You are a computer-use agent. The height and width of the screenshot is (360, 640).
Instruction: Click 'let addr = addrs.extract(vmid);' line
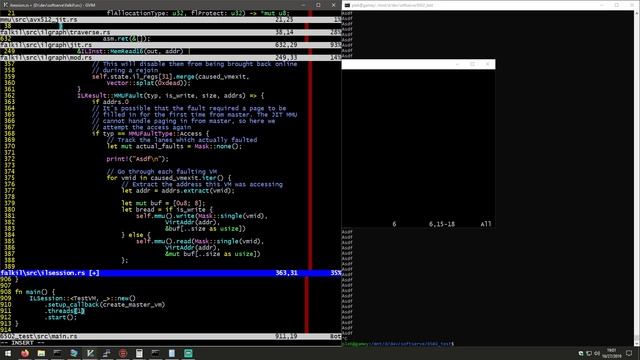(178, 191)
